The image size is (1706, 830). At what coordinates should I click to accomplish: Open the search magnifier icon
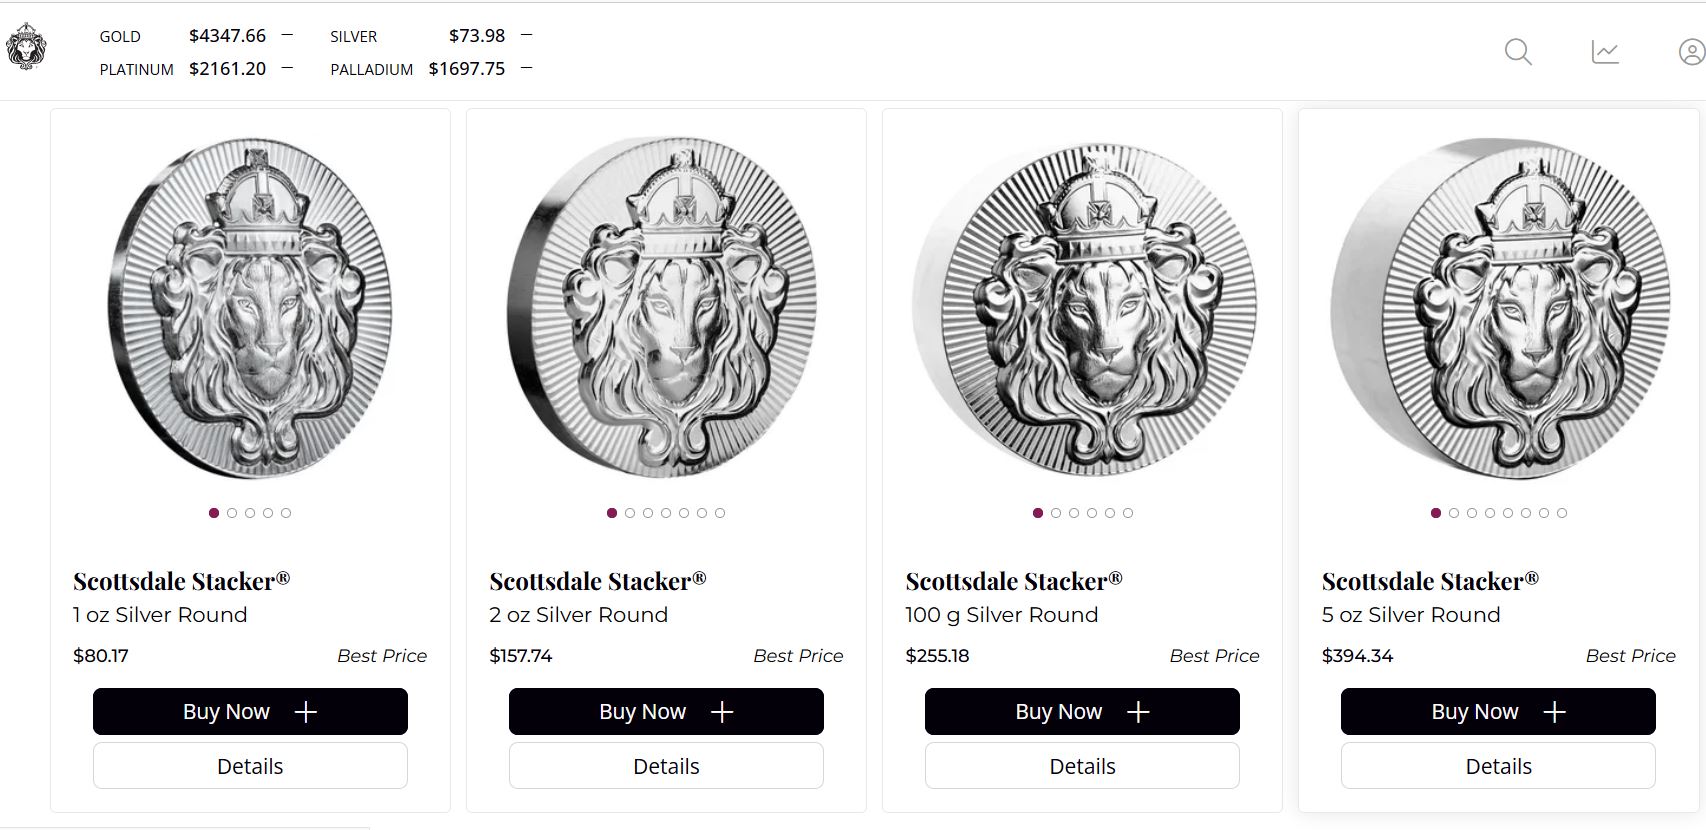pyautogui.click(x=1518, y=52)
